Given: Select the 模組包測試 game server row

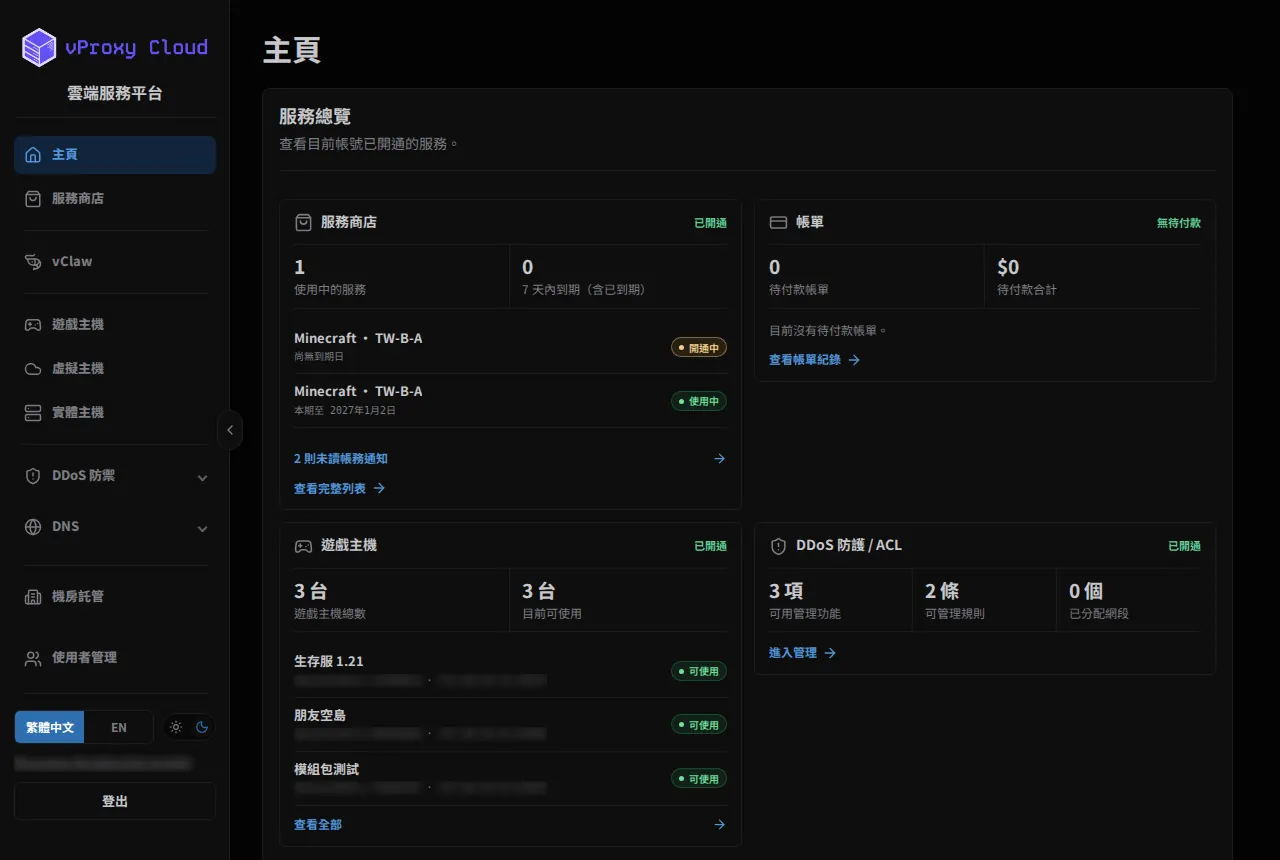Looking at the screenshot, I should coord(510,779).
